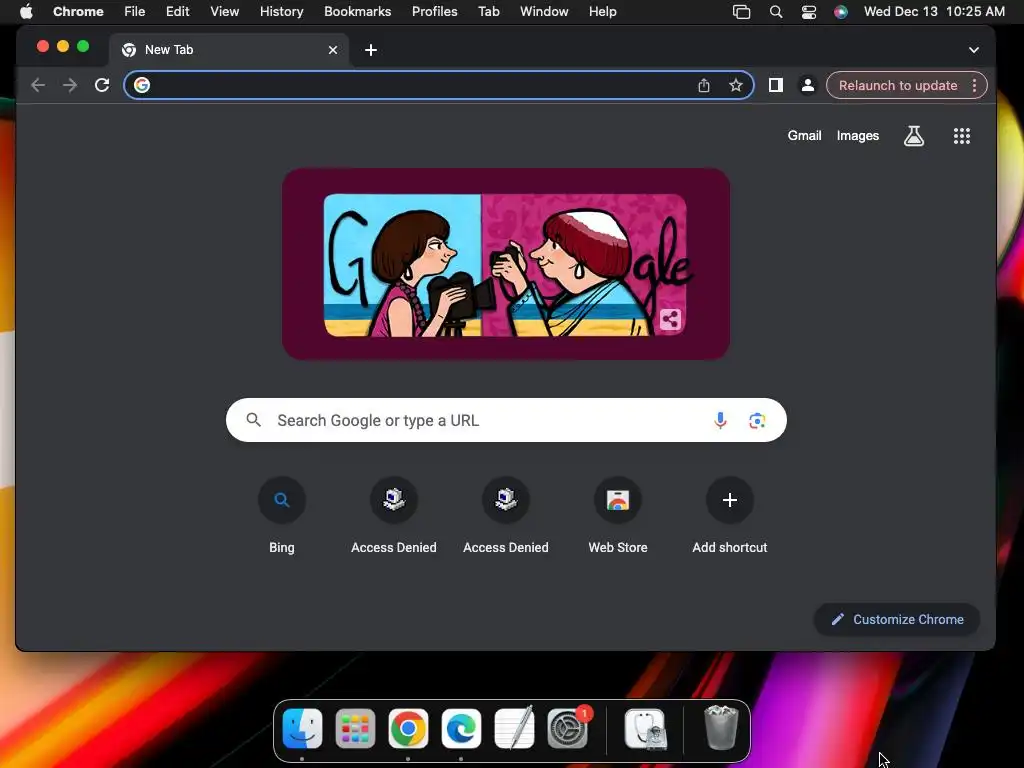Screen dimensions: 1024x768
Task: Open the side panel icon
Action: (x=775, y=85)
